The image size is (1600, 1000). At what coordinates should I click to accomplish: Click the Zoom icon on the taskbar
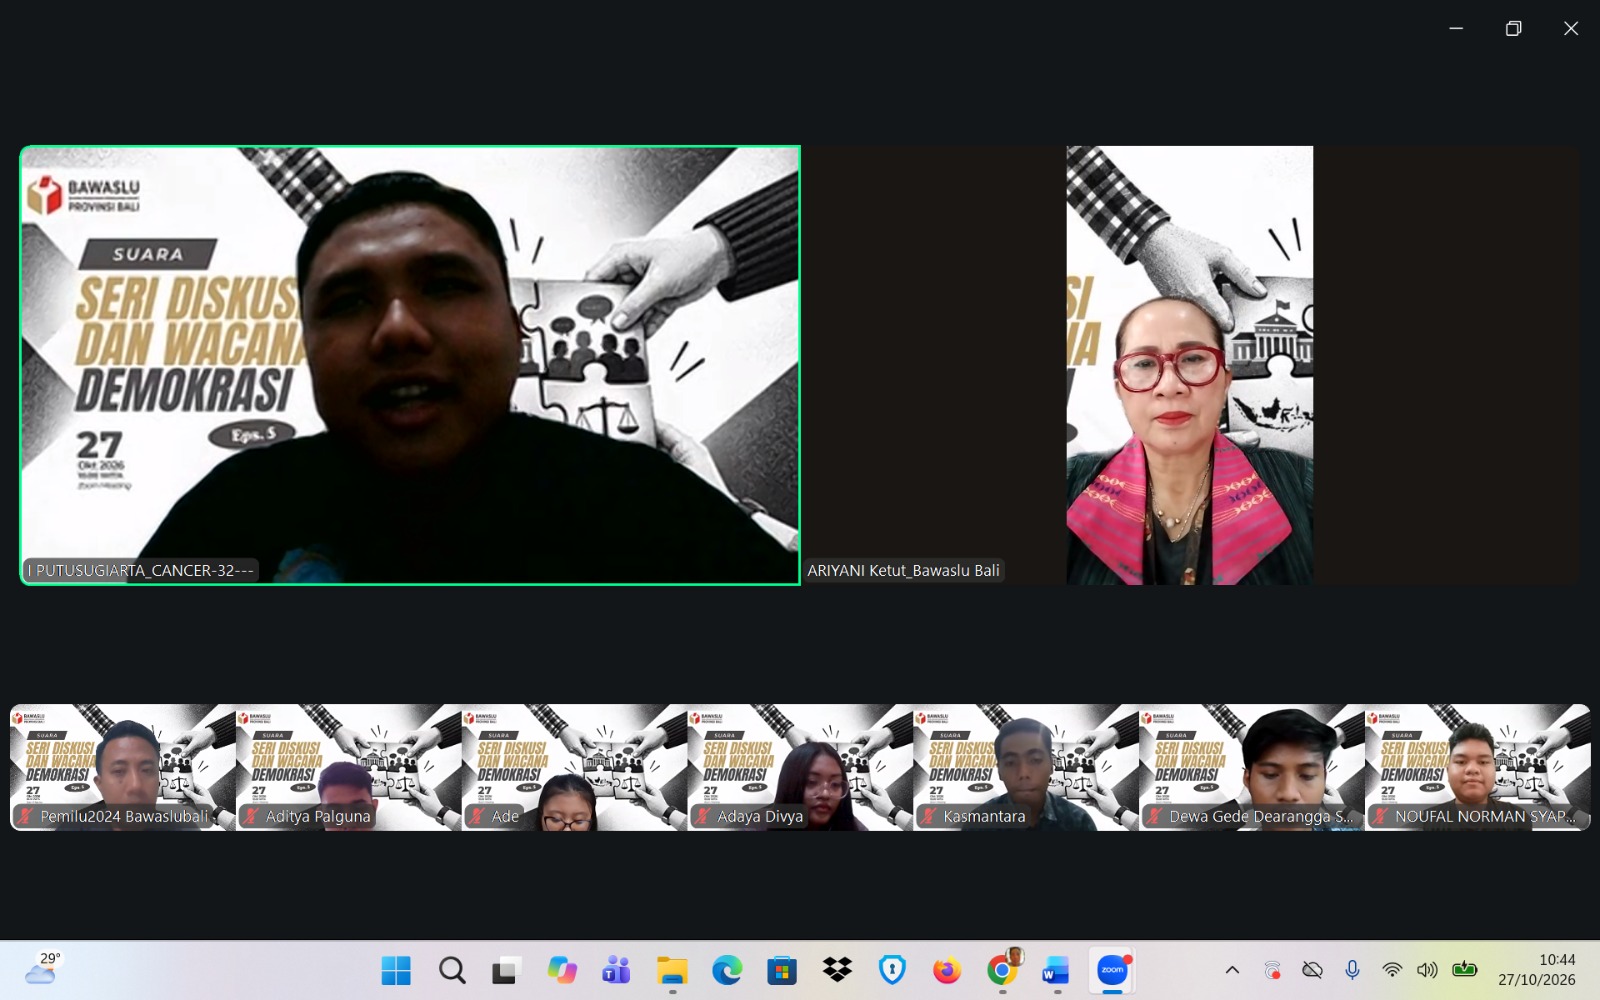click(x=1112, y=970)
